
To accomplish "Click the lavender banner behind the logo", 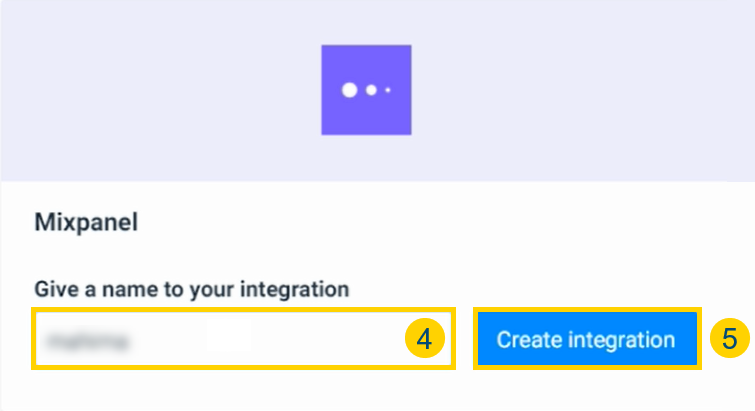I will click(x=150, y=90).
